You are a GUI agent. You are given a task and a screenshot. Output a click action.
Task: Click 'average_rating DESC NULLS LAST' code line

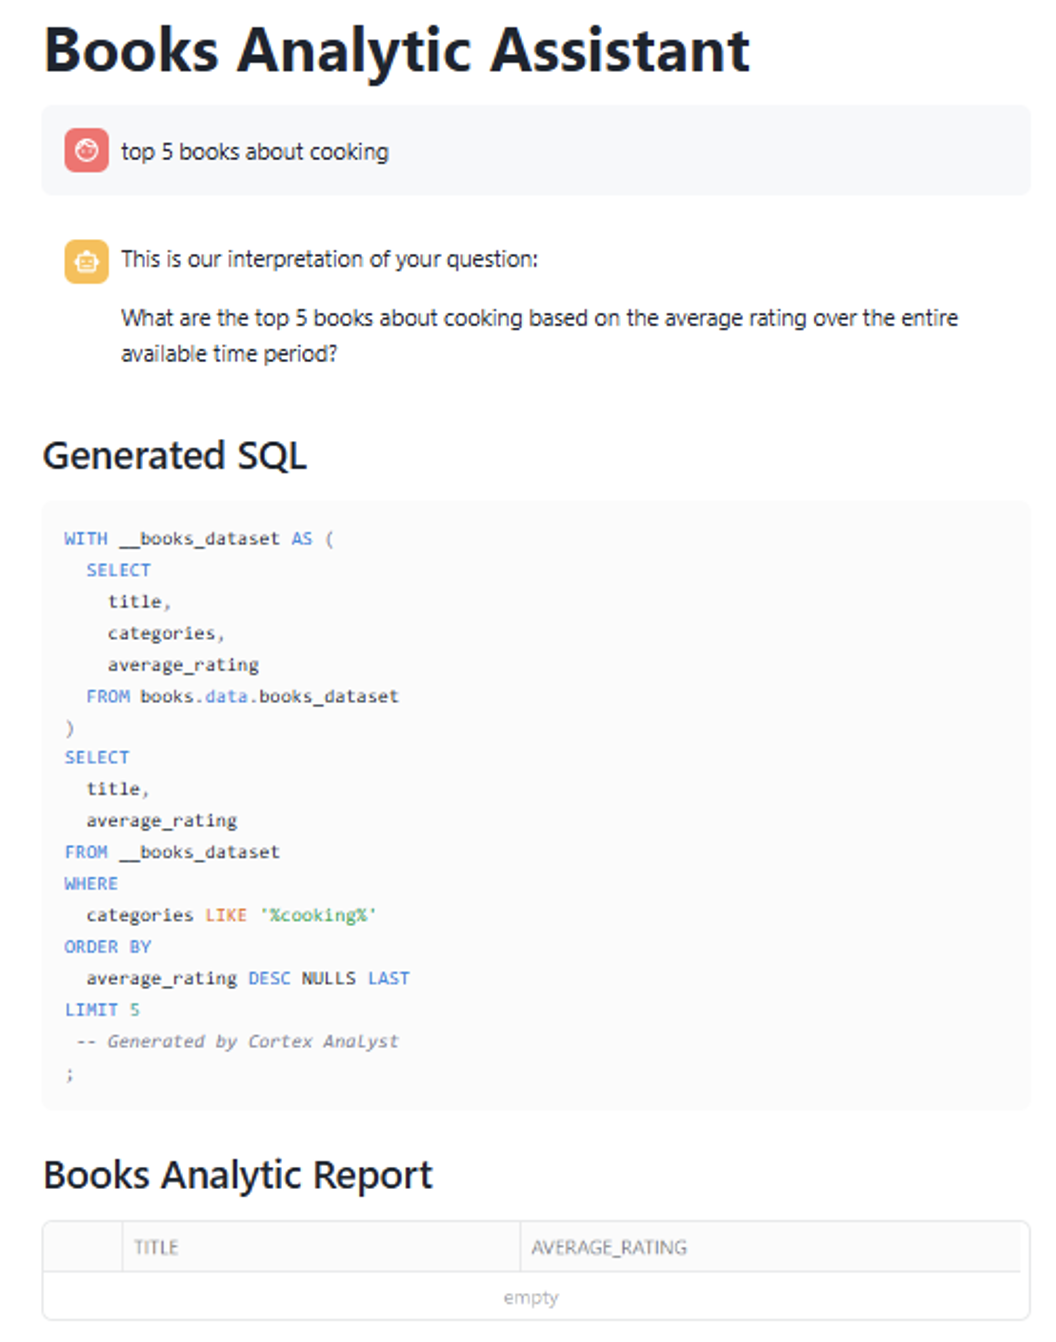tap(247, 978)
